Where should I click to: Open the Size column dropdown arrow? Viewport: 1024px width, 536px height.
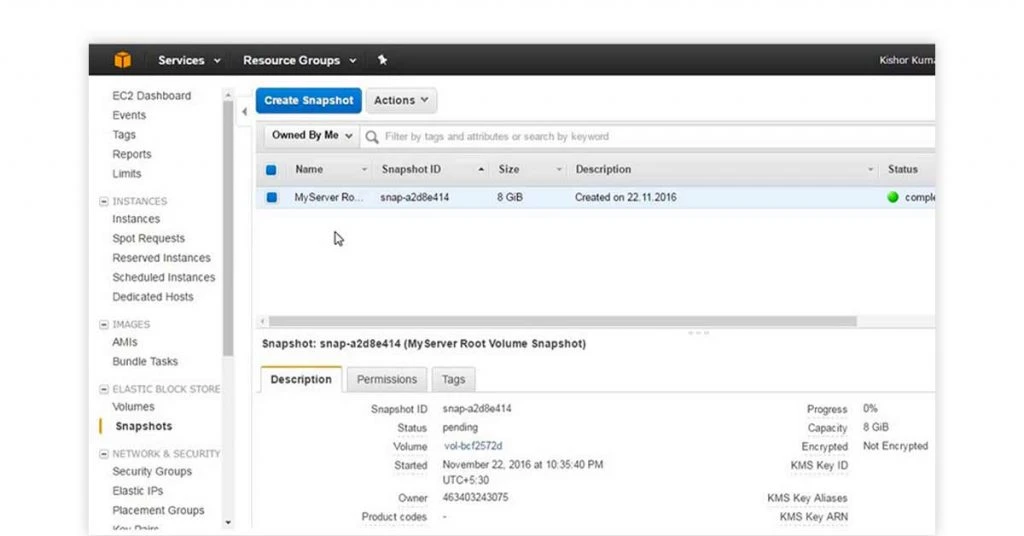[559, 170]
